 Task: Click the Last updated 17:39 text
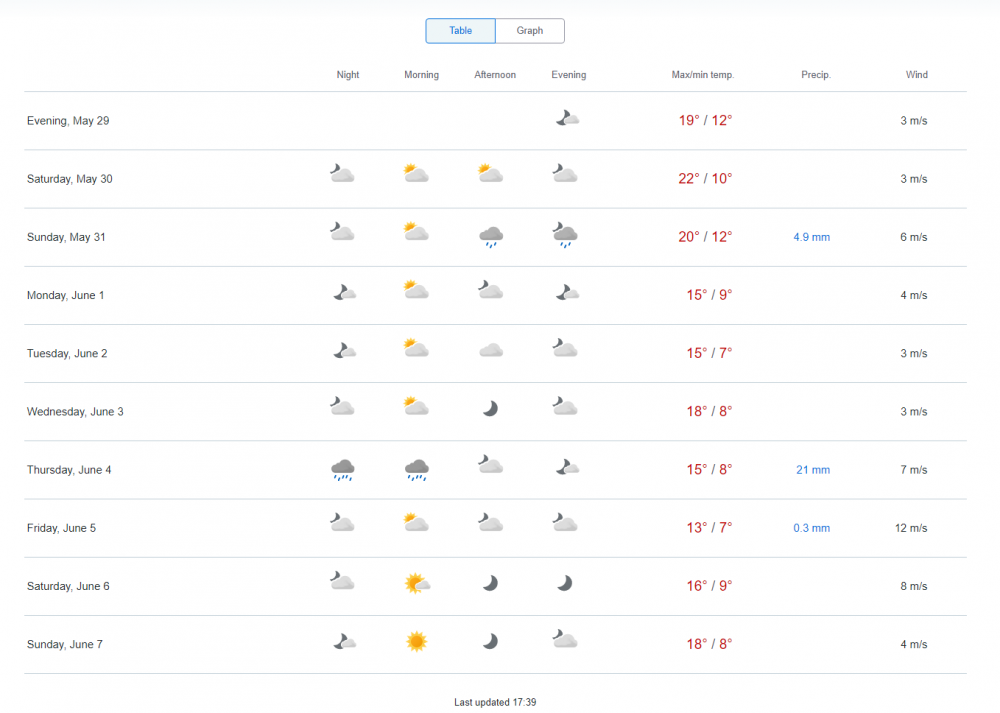coord(495,702)
